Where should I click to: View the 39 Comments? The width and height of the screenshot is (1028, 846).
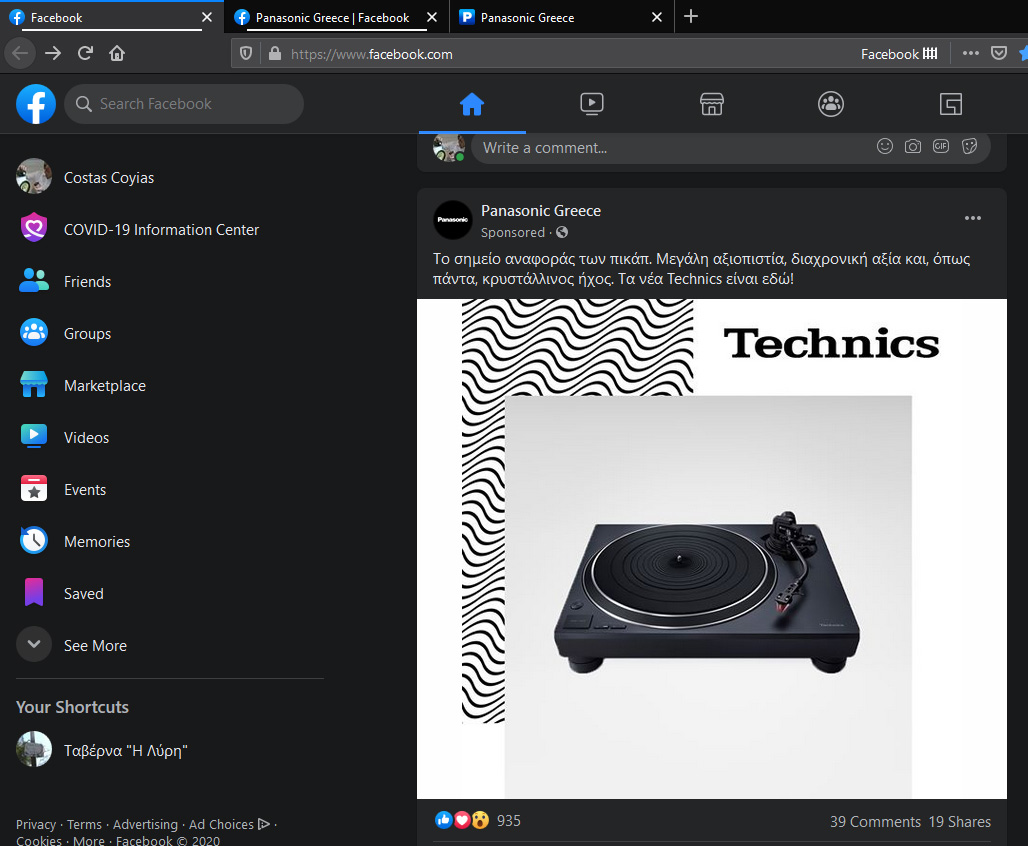[875, 821]
